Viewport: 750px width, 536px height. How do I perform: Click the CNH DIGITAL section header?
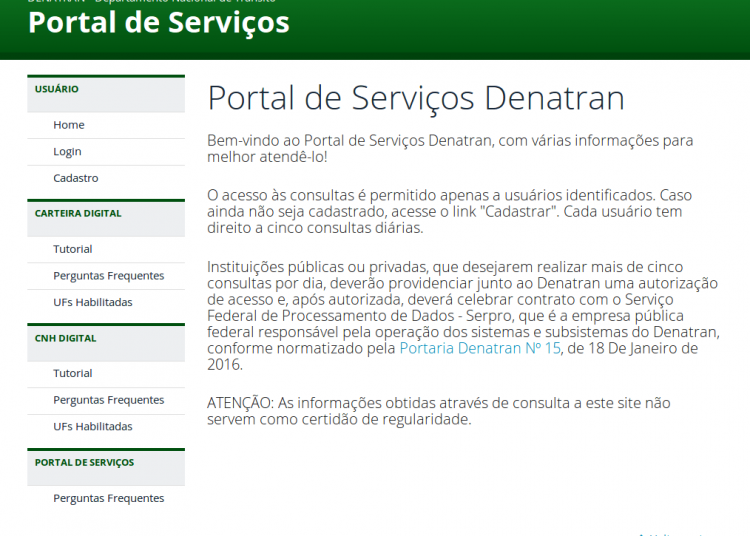click(106, 342)
